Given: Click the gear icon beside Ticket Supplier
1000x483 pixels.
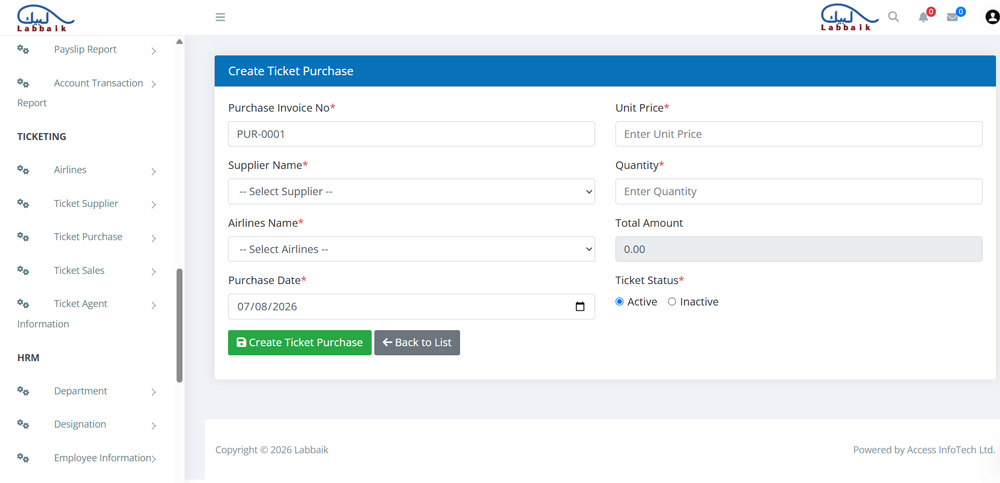Looking at the screenshot, I should pos(23,204).
